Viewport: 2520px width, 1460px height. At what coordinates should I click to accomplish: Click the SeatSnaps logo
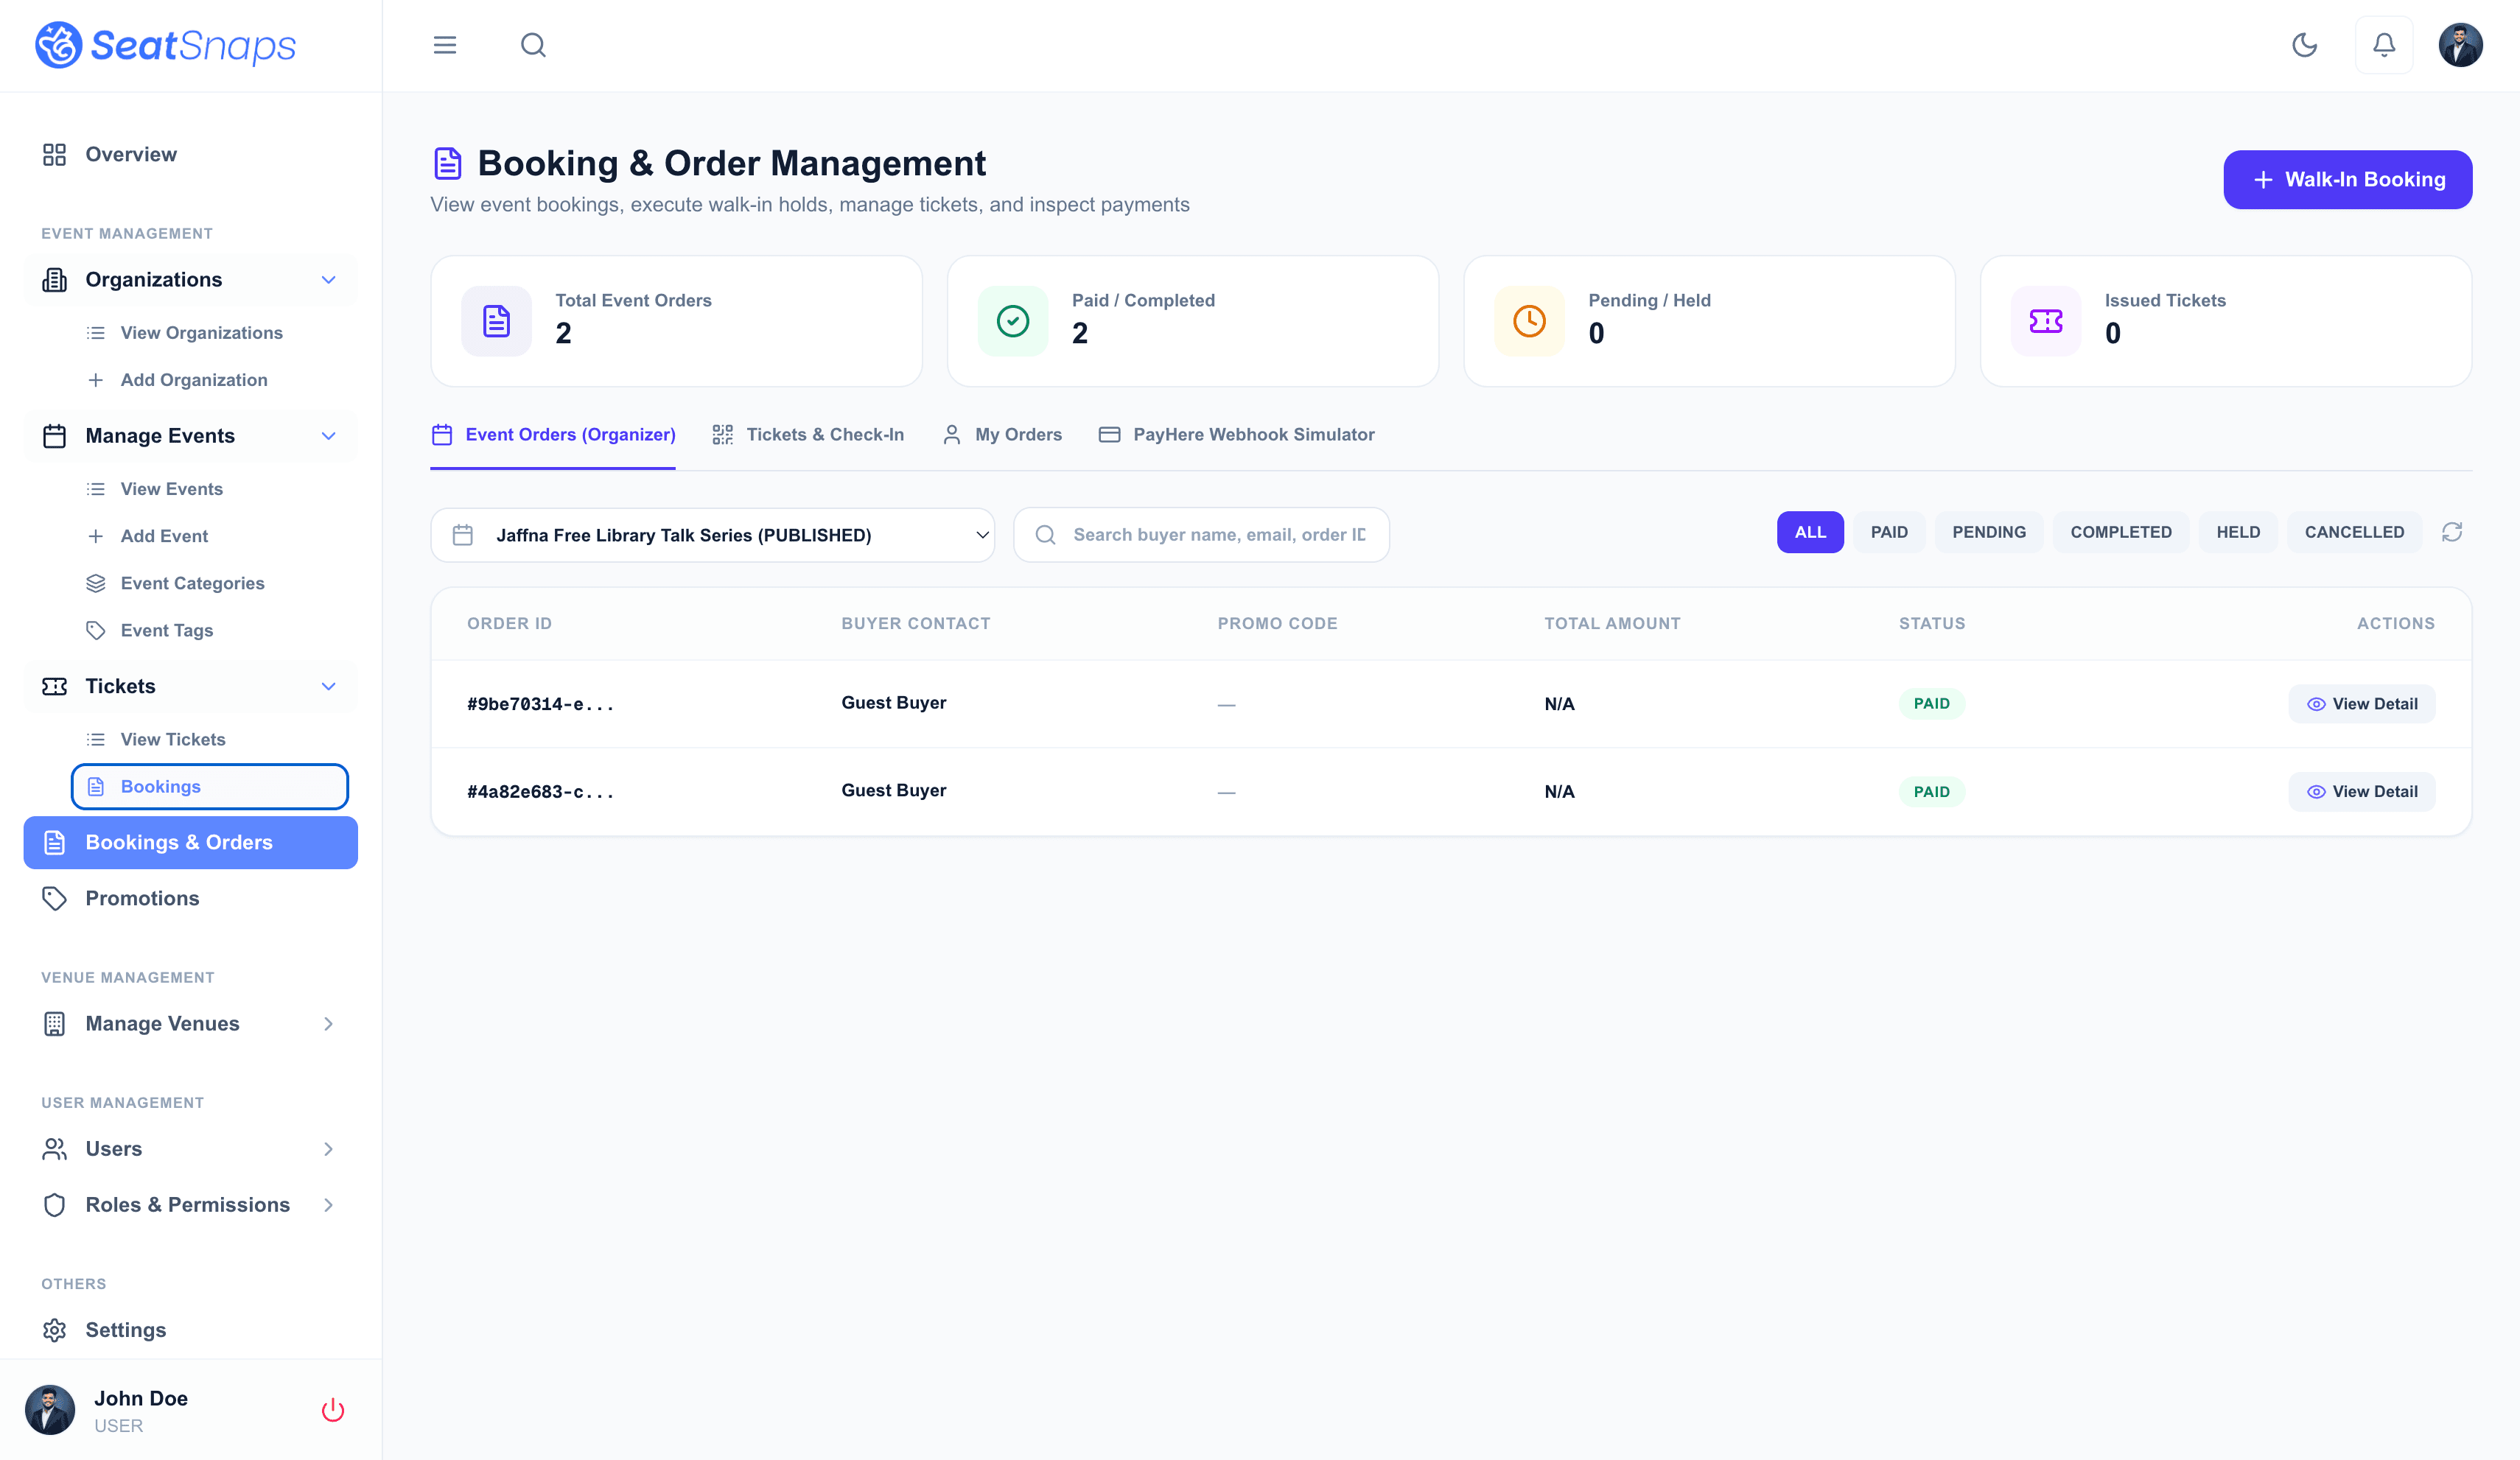coord(166,45)
